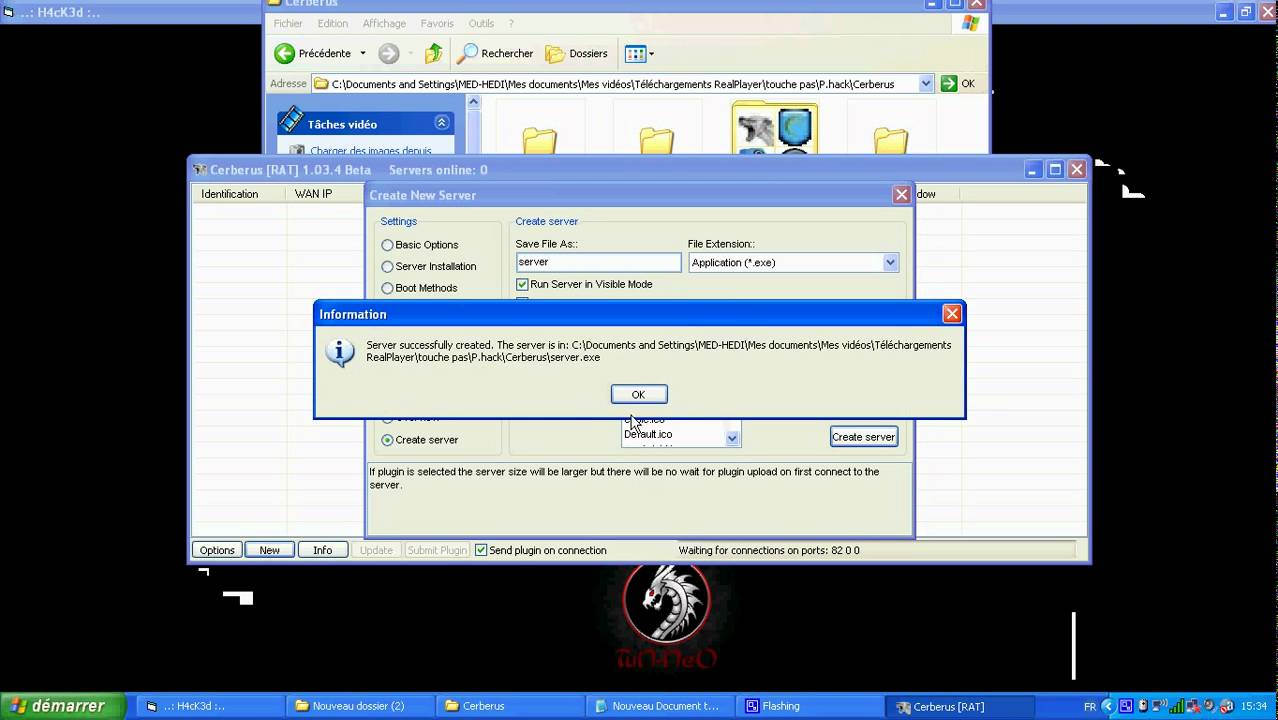Select the Boot Methods radio button
Viewport: 1278px width, 720px height.
pyautogui.click(x=387, y=288)
